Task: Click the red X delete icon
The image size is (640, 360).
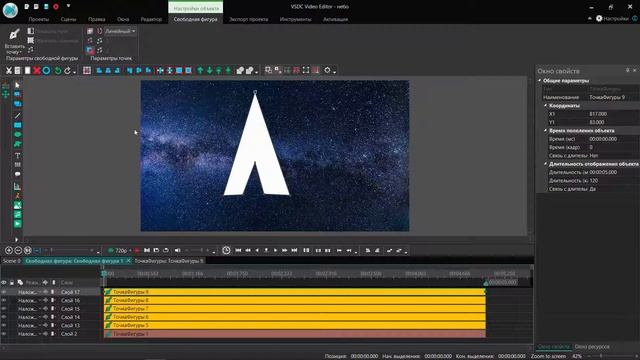Action: pos(37,71)
